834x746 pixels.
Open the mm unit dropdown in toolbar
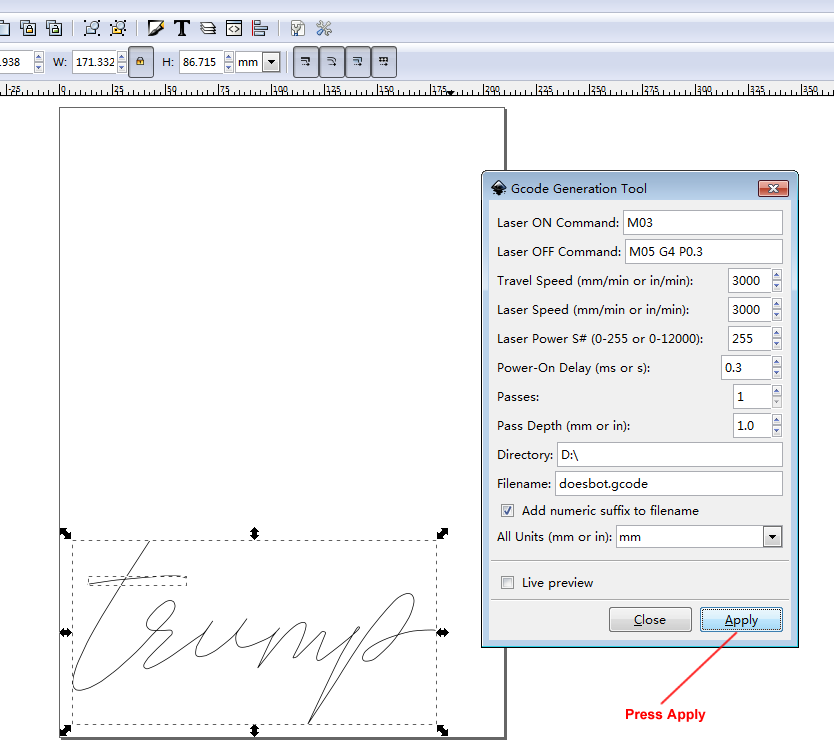pyautogui.click(x=270, y=62)
